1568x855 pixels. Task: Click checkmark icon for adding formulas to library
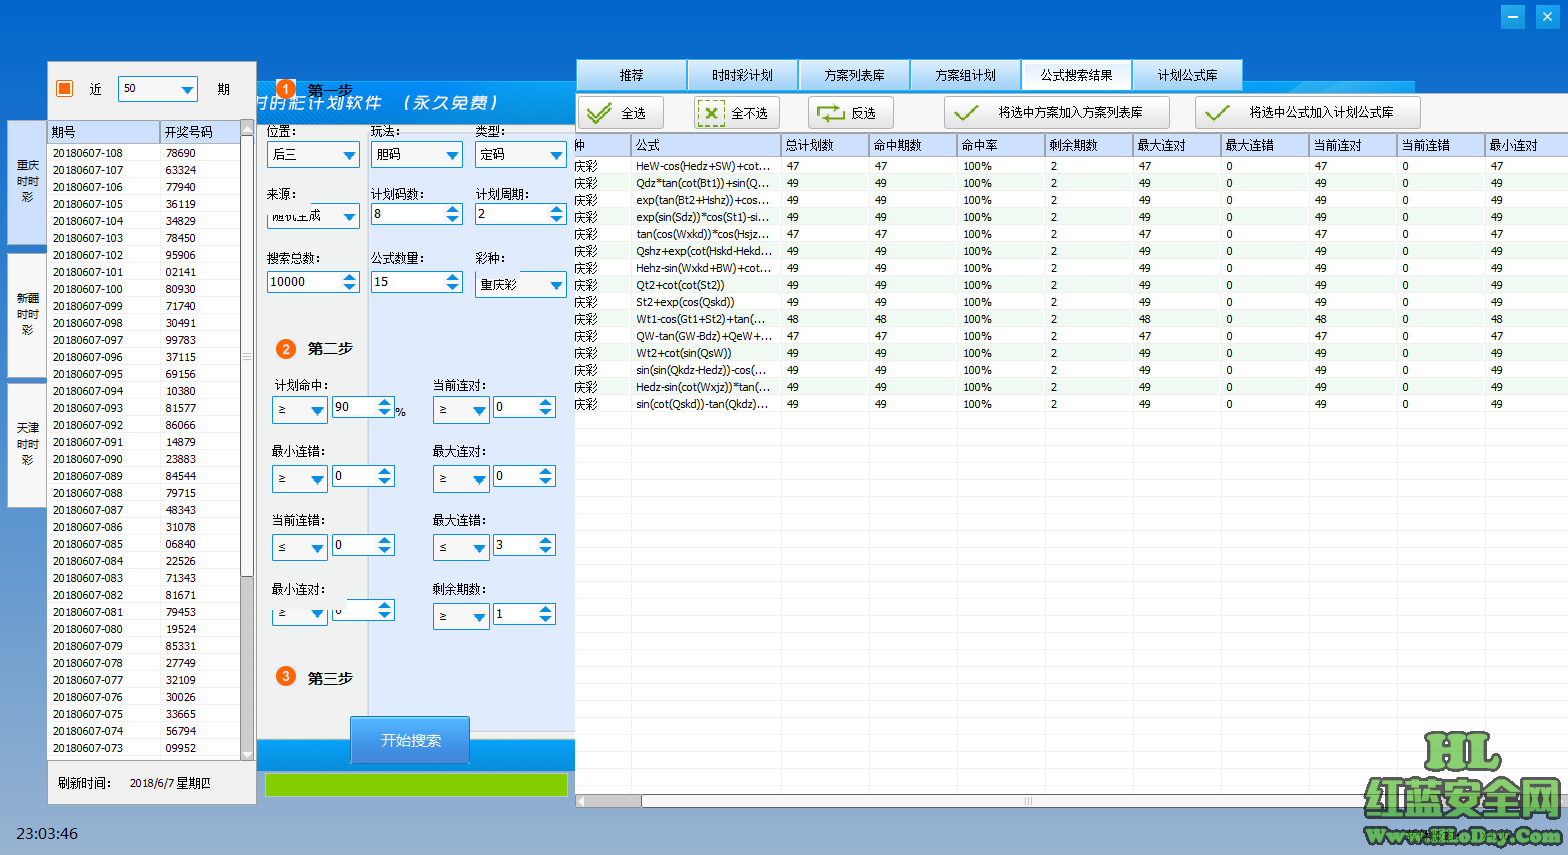1217,113
